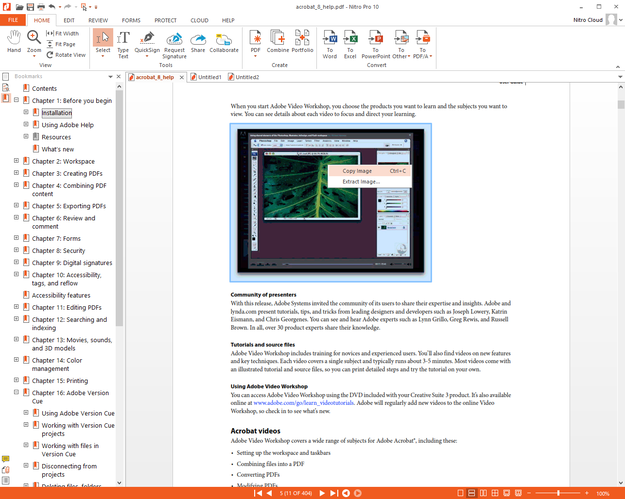Save document via quick access toolbar
The image size is (625, 499).
tap(30, 7)
